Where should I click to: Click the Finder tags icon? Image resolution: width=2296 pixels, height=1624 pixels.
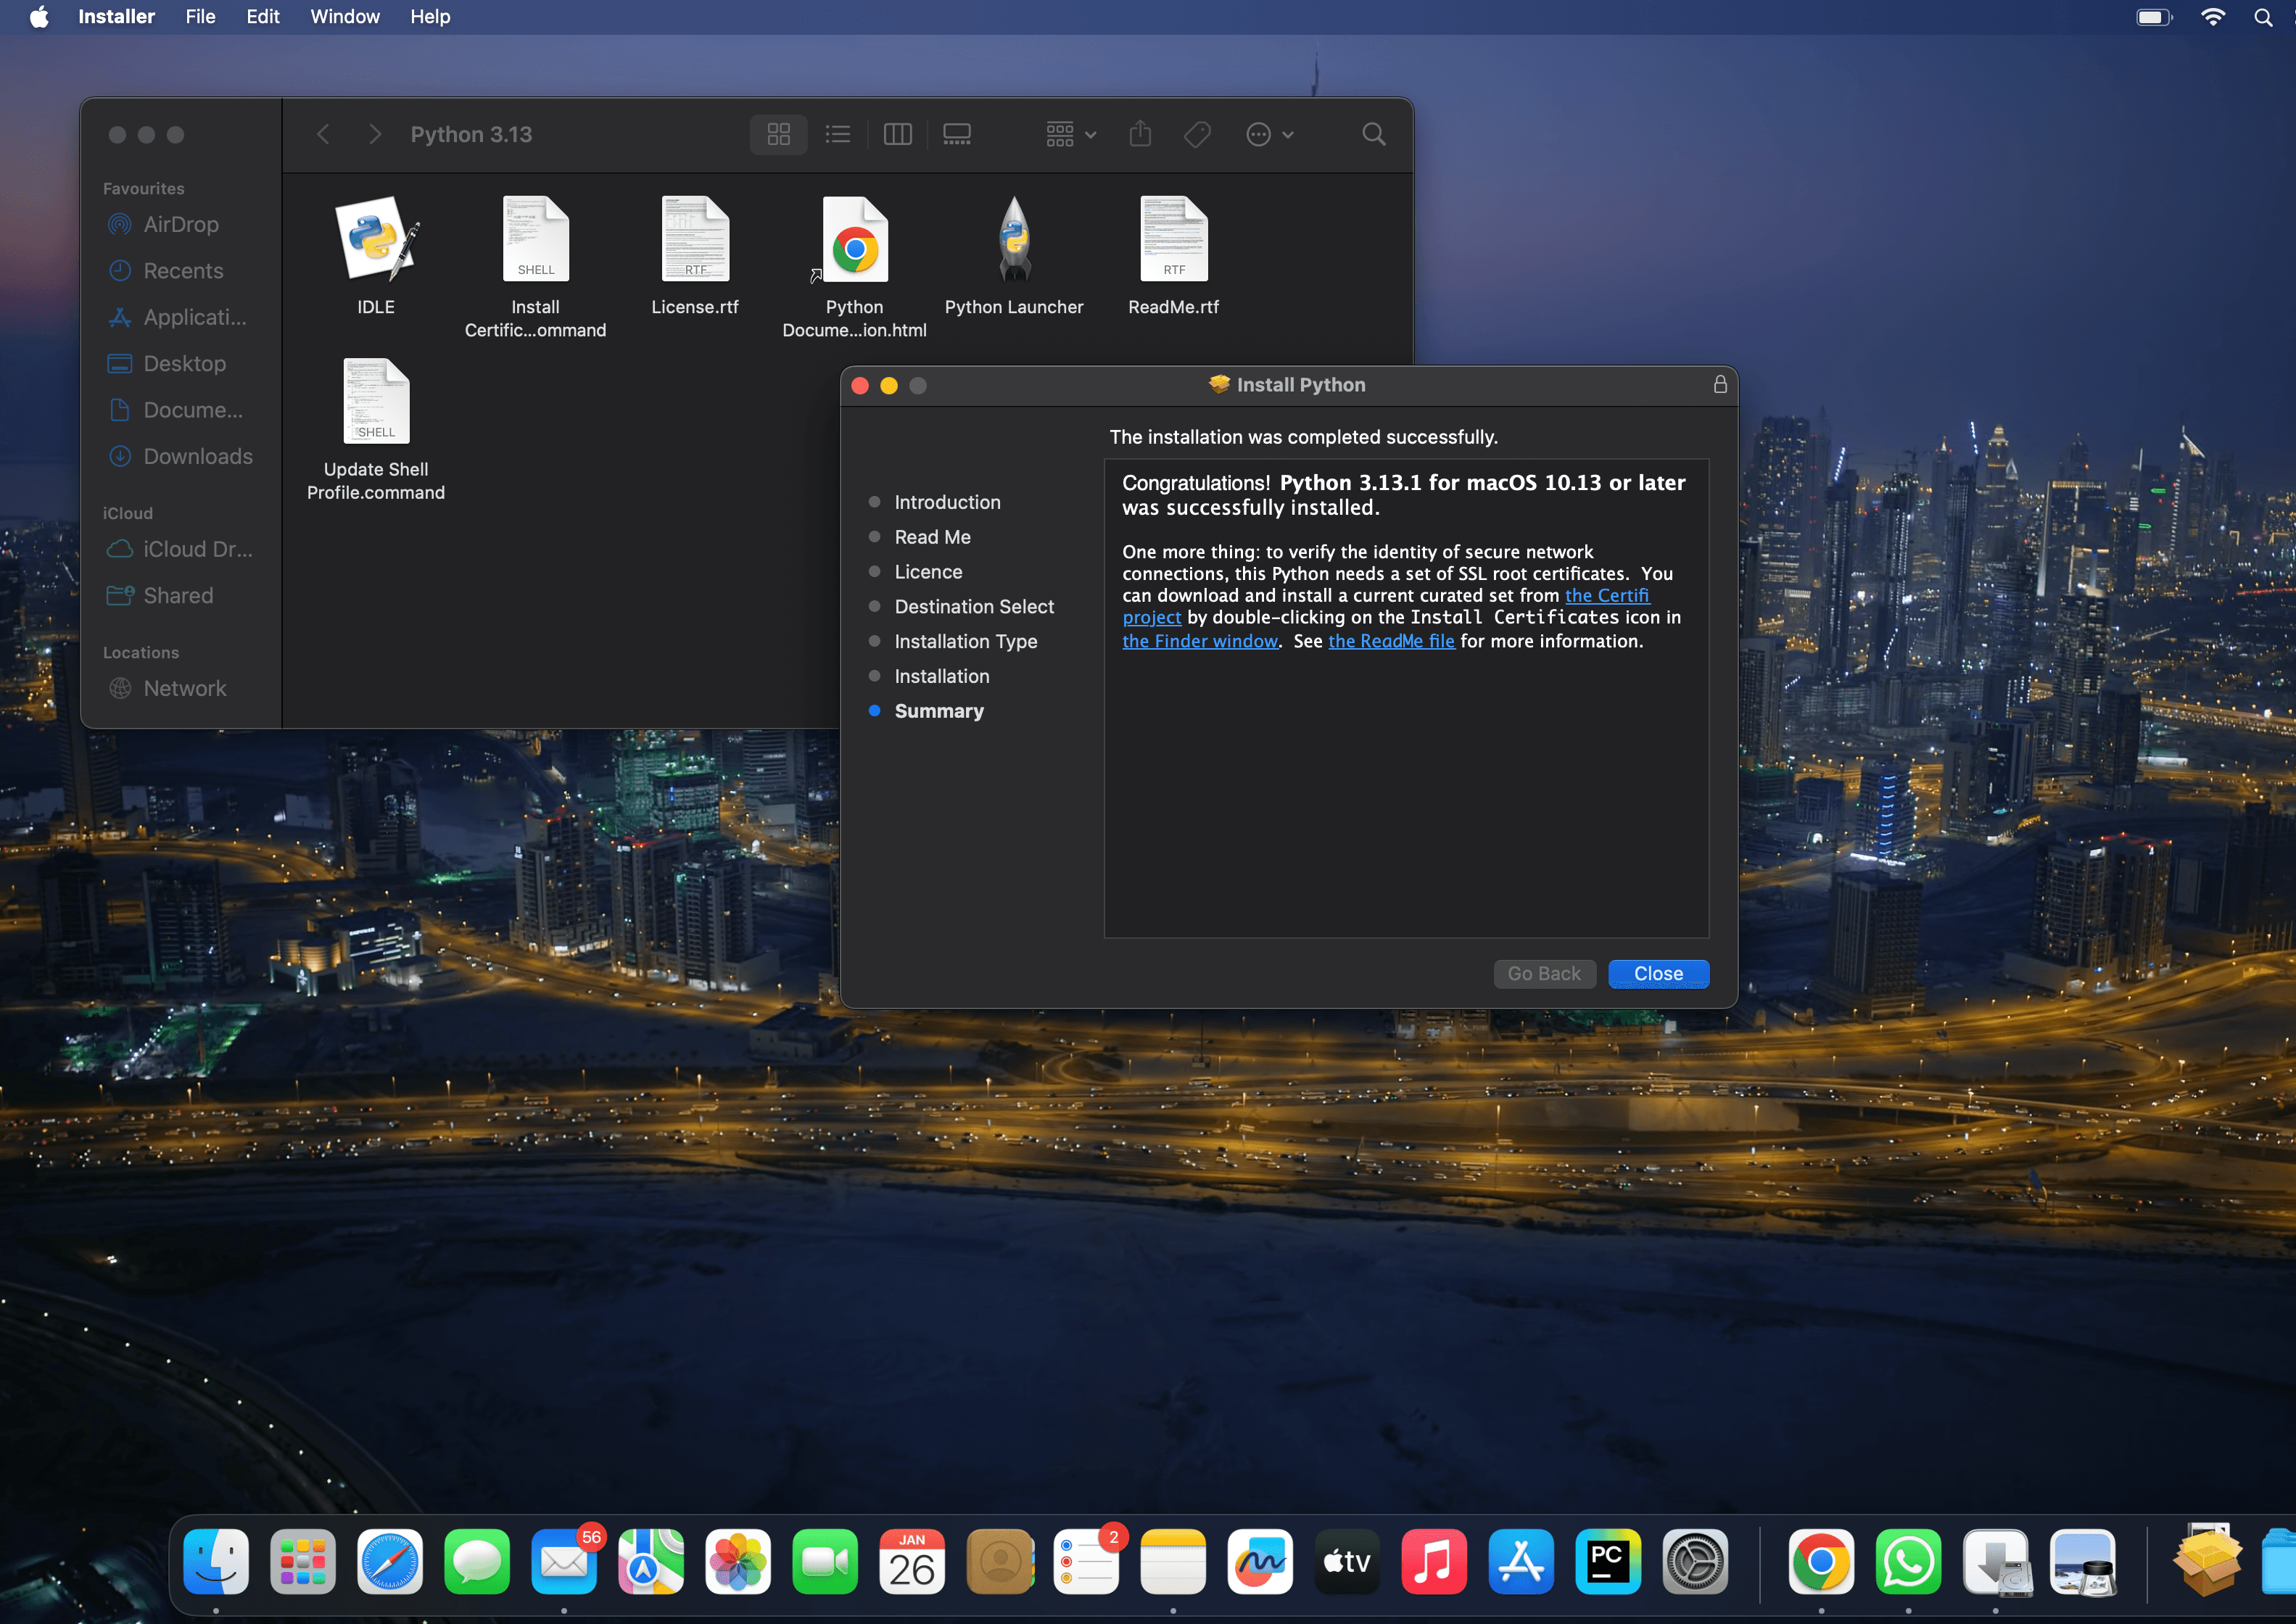tap(1198, 134)
